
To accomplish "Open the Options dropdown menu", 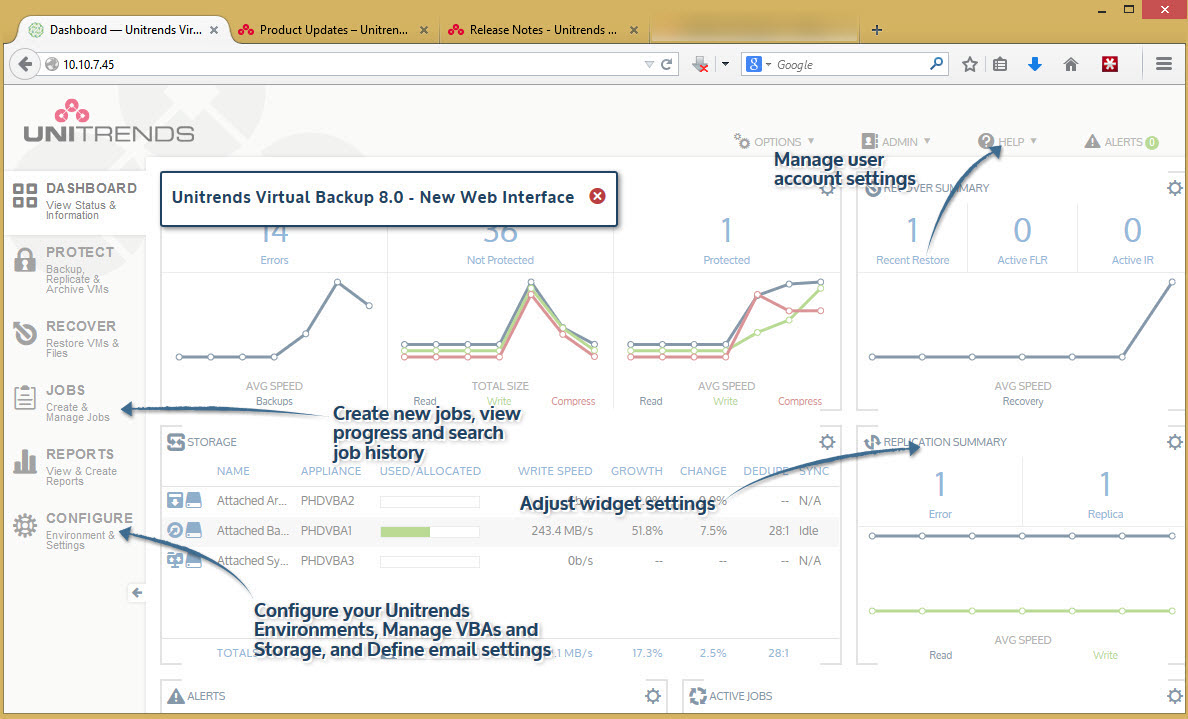I will [774, 142].
